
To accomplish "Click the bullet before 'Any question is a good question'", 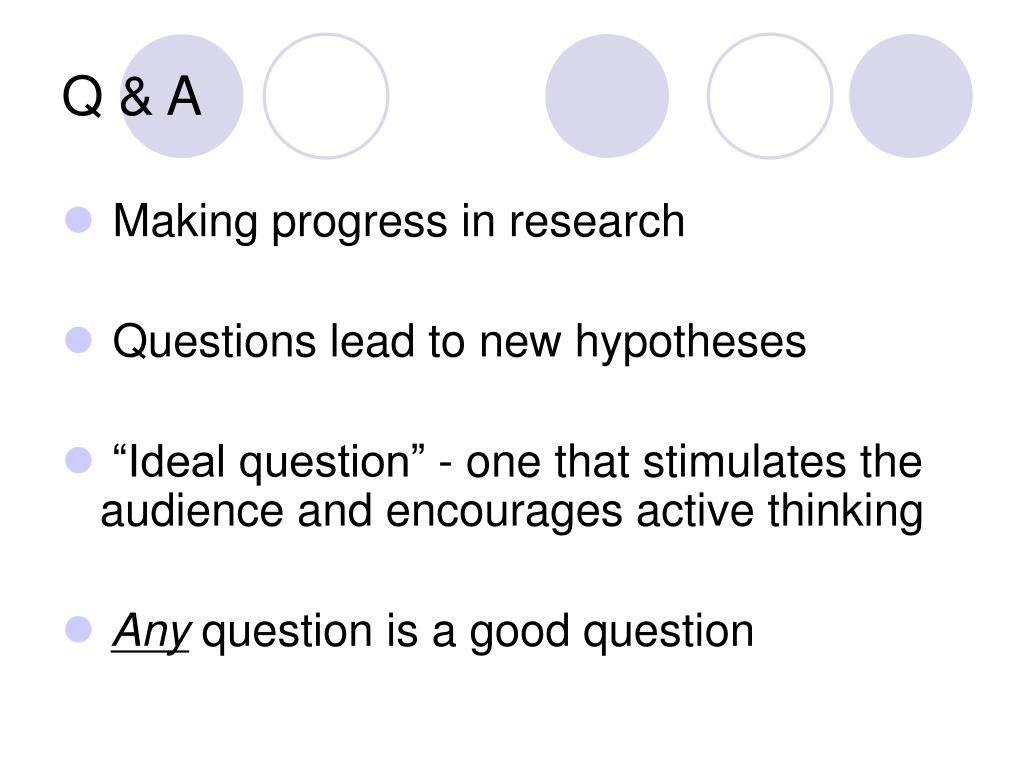I will click(78, 630).
